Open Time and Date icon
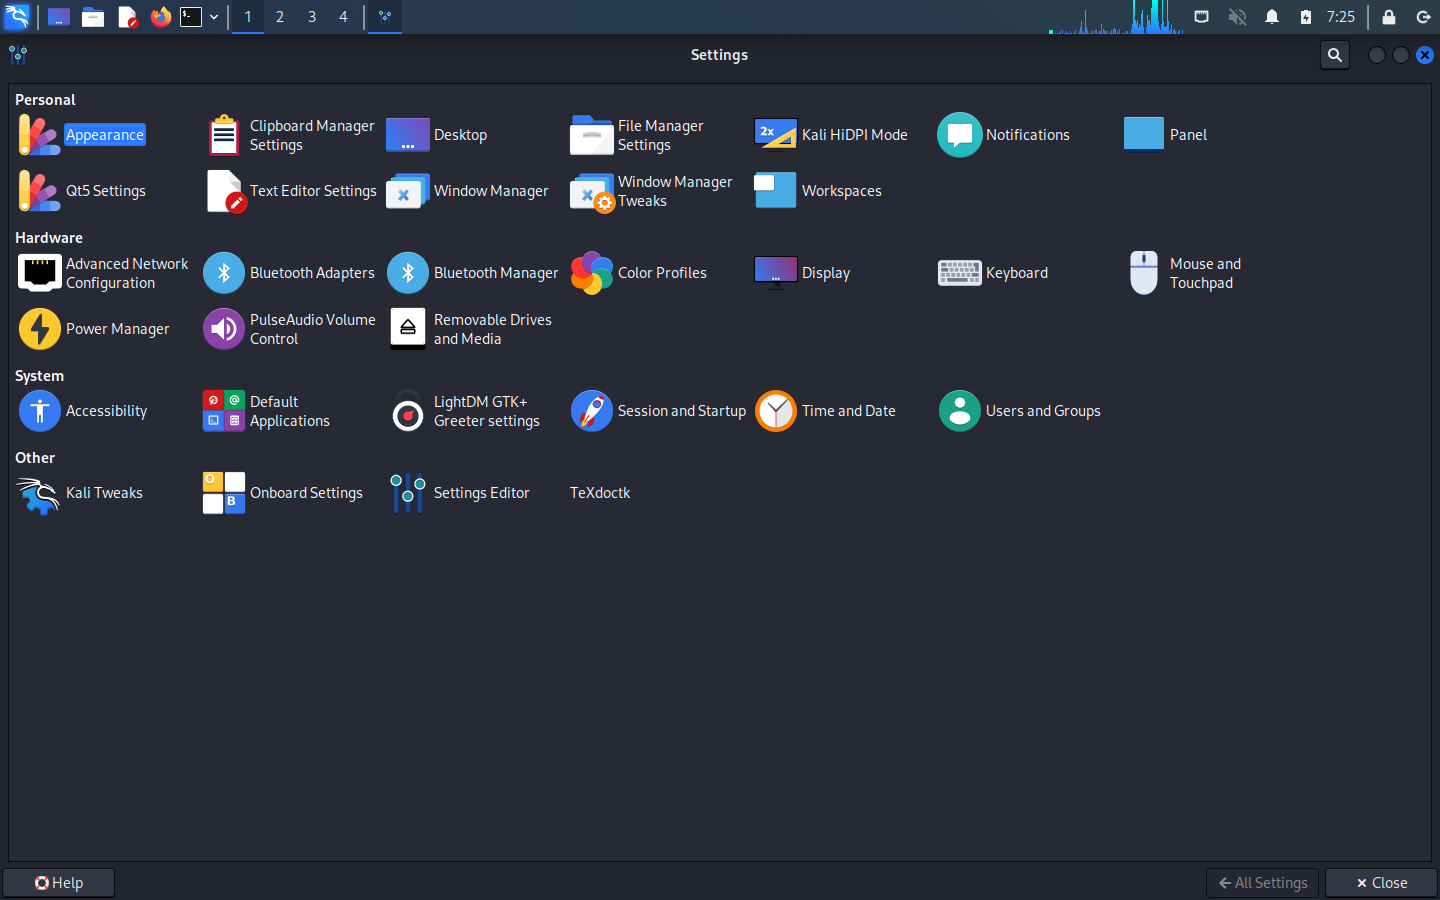The image size is (1440, 900). pos(776,411)
